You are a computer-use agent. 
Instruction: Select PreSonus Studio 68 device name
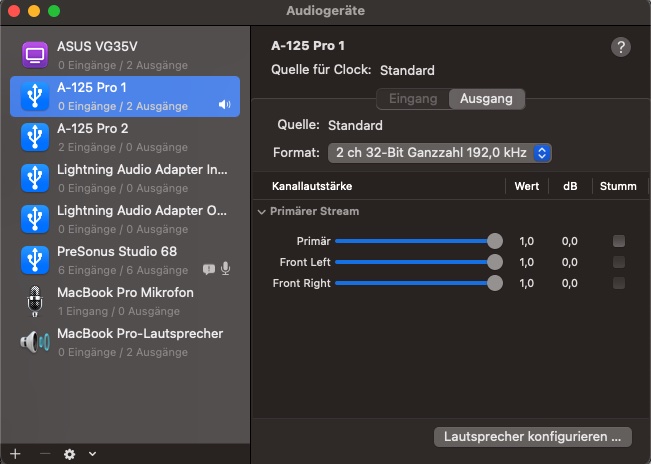coord(117,252)
